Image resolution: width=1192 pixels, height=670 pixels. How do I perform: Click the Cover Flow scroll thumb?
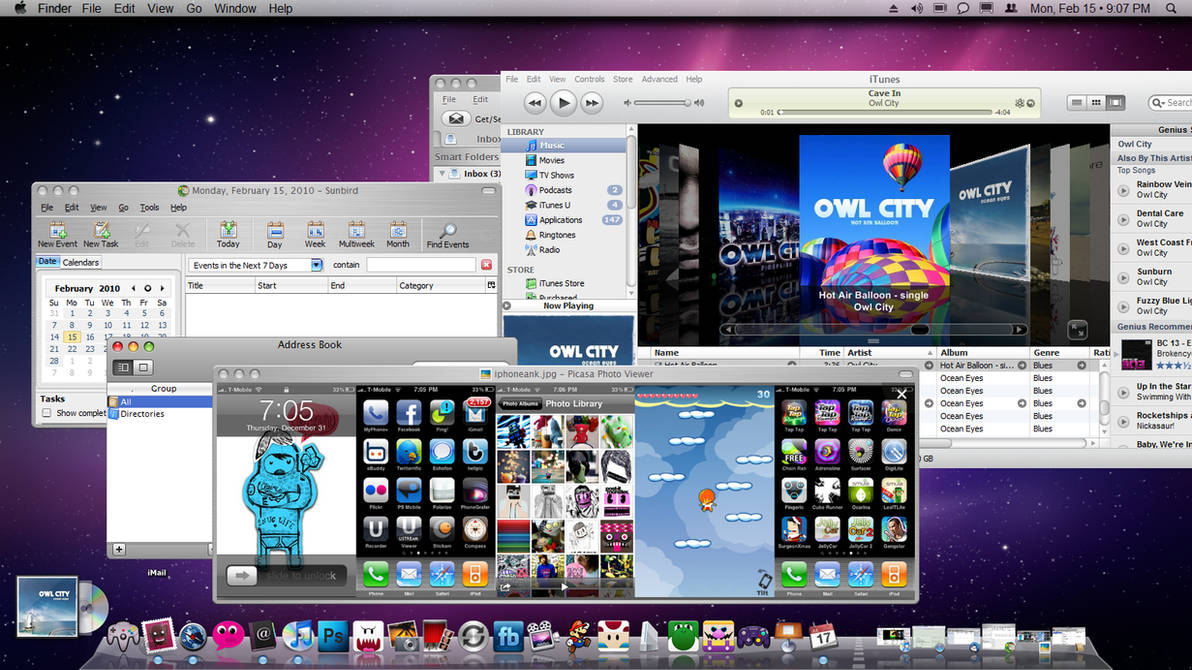tap(919, 329)
